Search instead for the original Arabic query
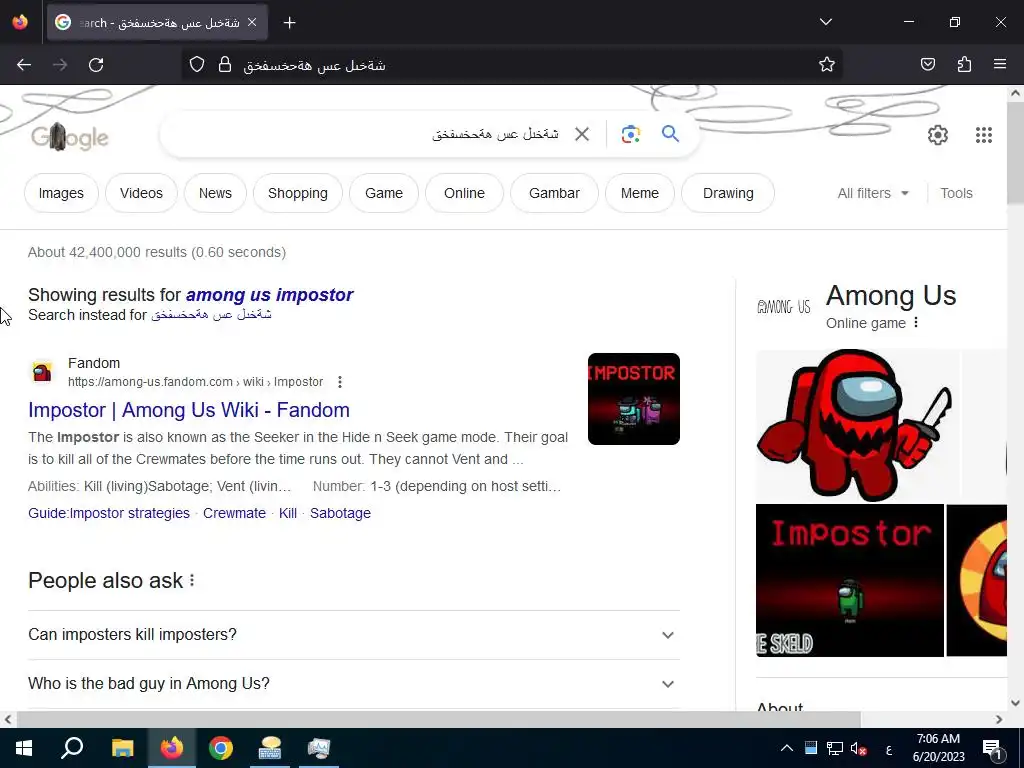This screenshot has width=1024, height=768. pyautogui.click(x=211, y=315)
